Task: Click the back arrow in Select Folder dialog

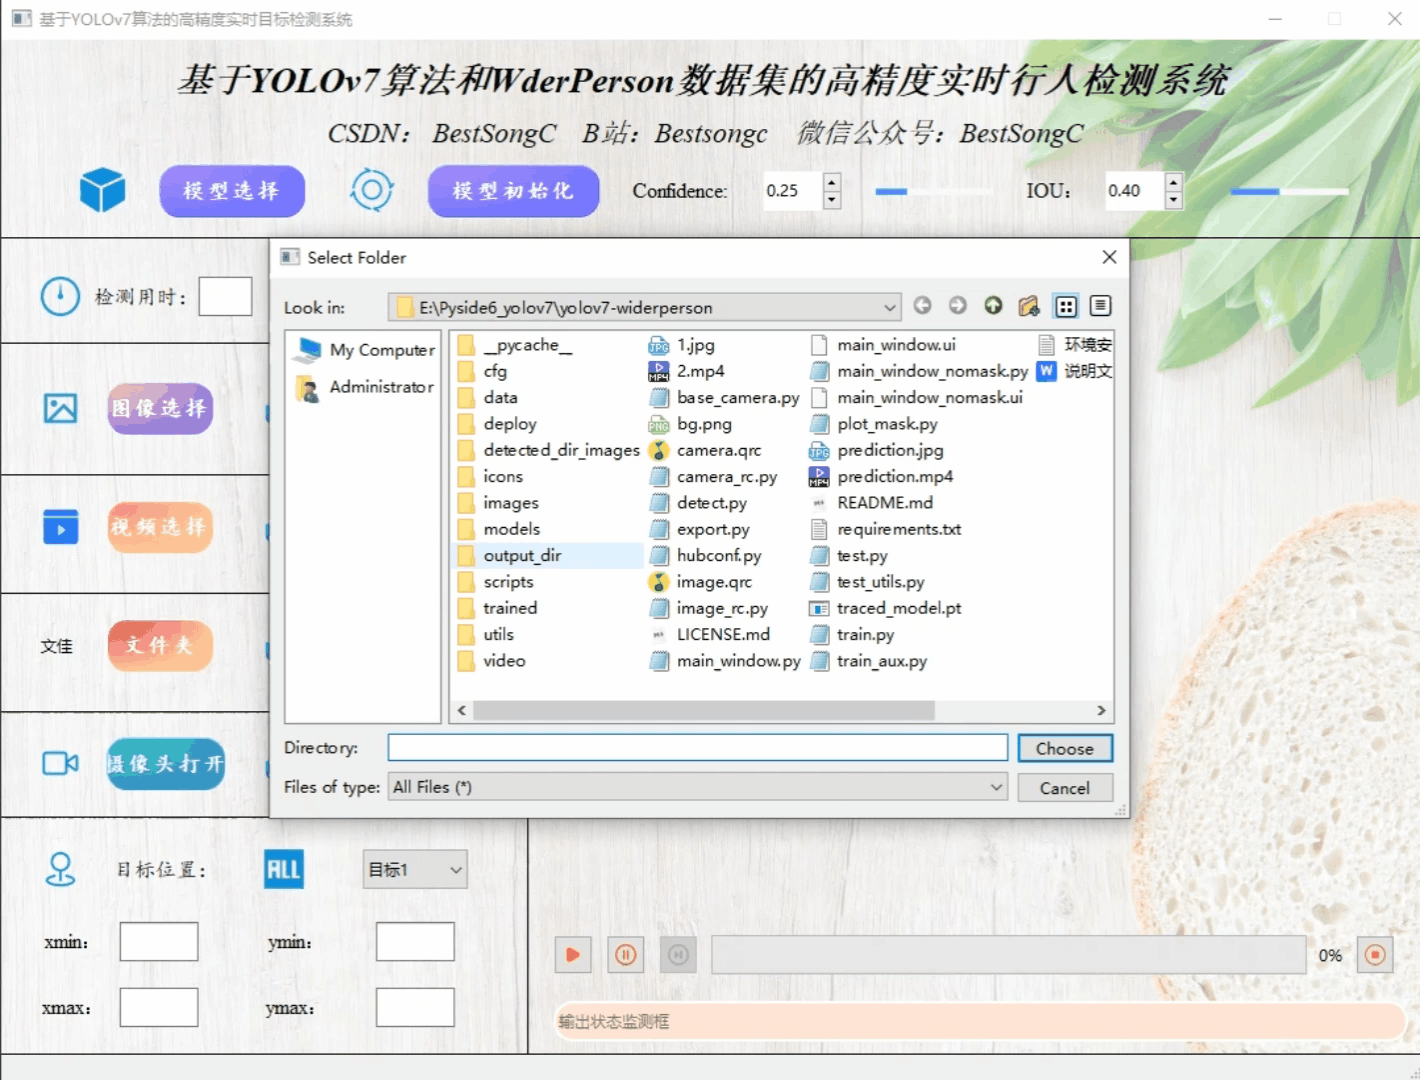Action: click(922, 306)
